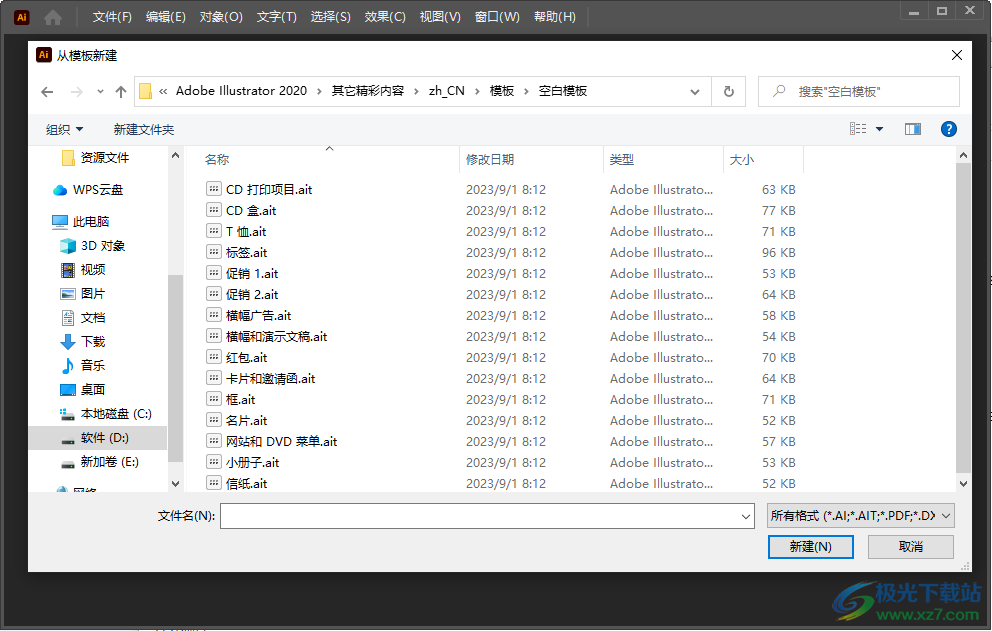Click the 新建(N) button
The image size is (992, 631).
click(x=810, y=547)
